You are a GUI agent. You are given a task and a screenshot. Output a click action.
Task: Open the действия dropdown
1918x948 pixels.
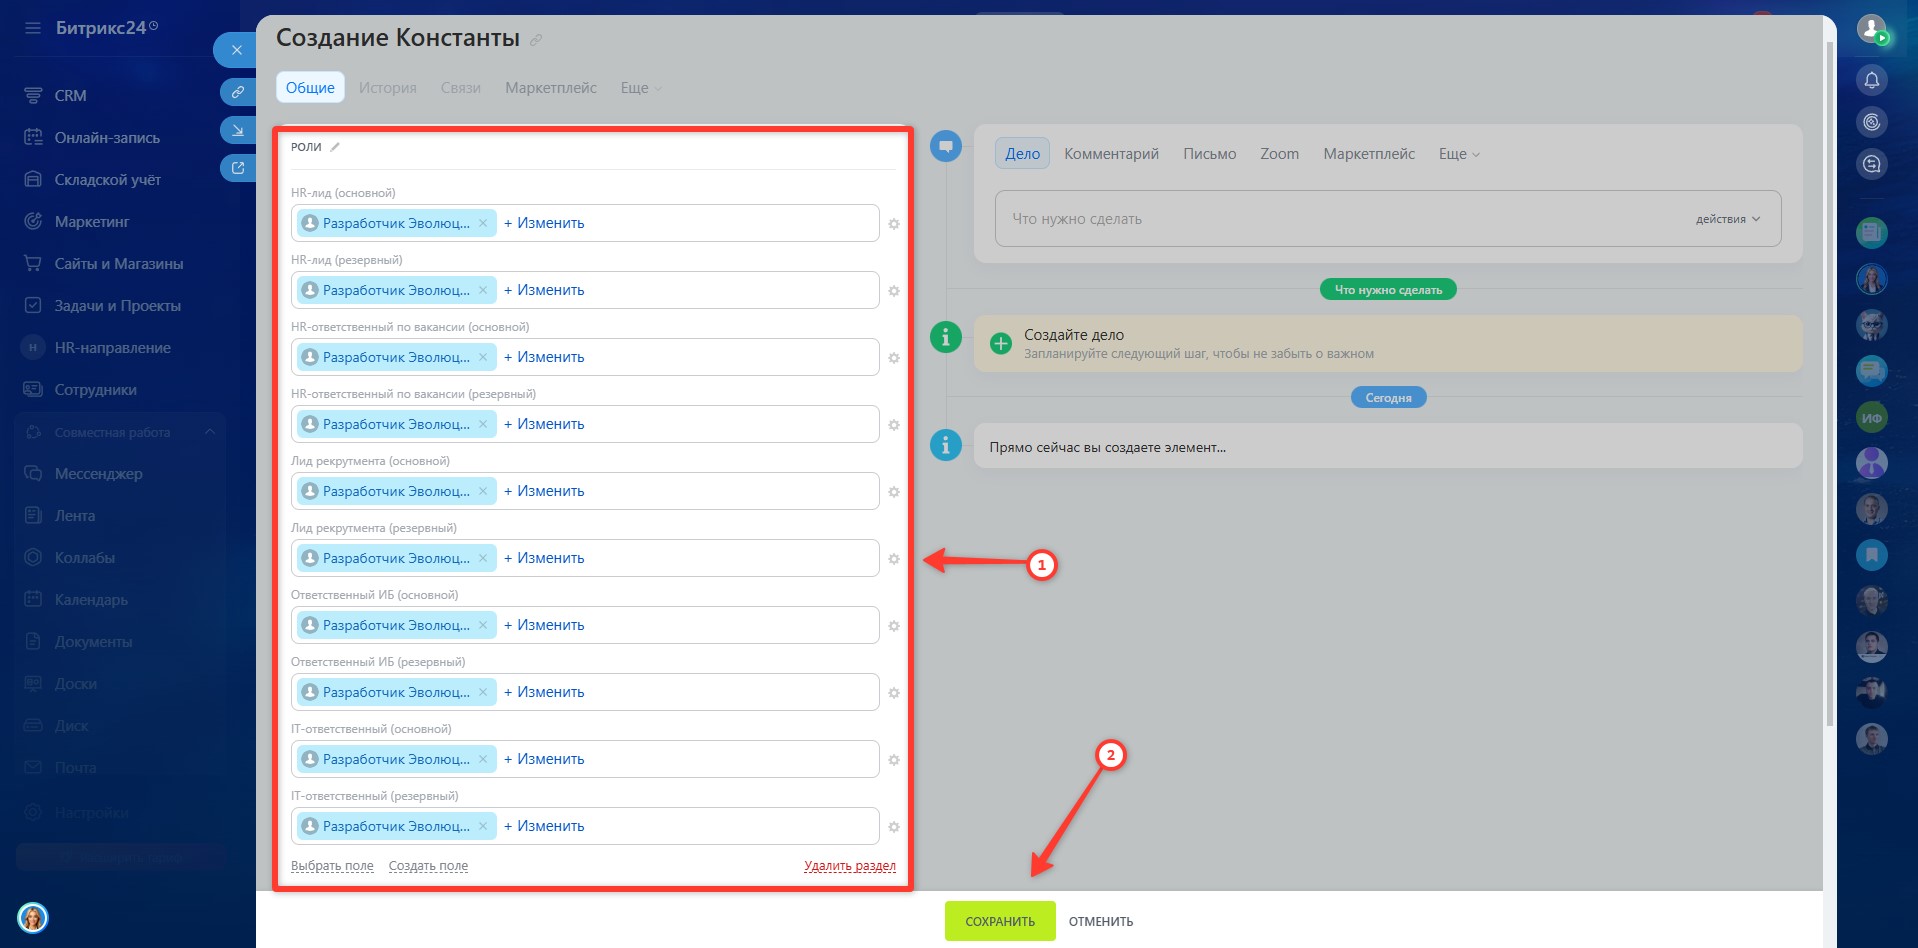[1727, 219]
